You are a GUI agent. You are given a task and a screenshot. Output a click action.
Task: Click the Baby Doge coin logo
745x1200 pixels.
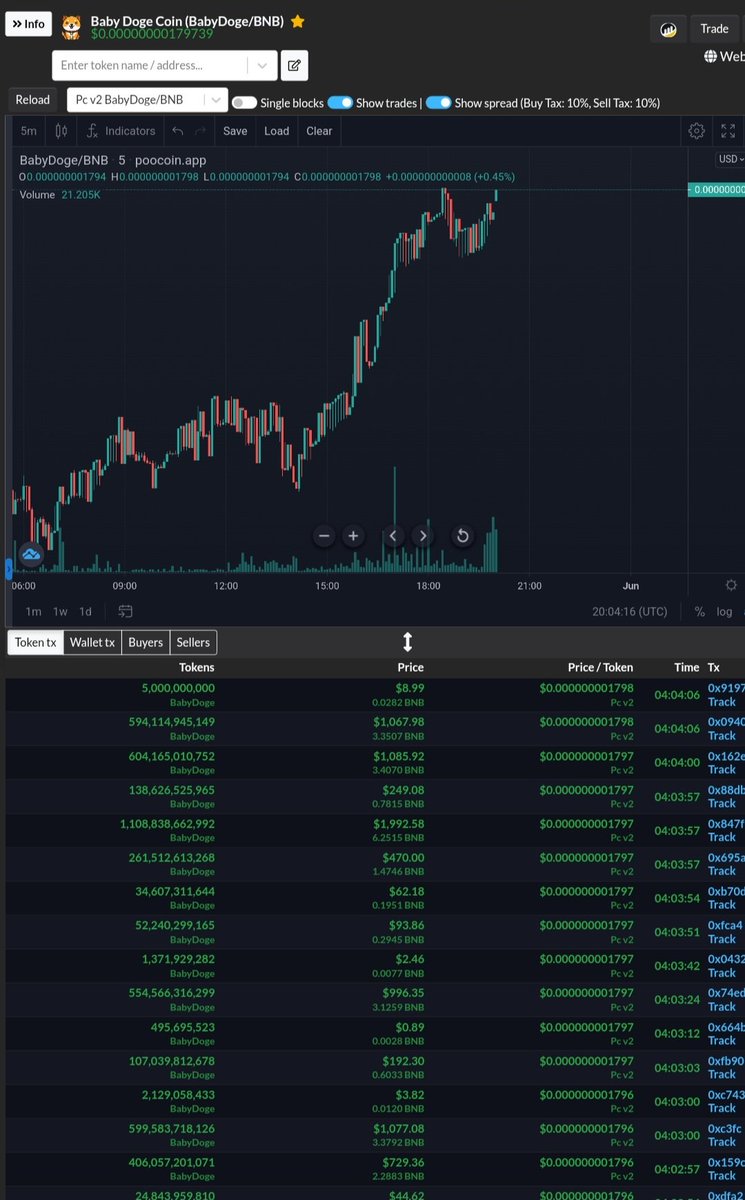tap(71, 27)
